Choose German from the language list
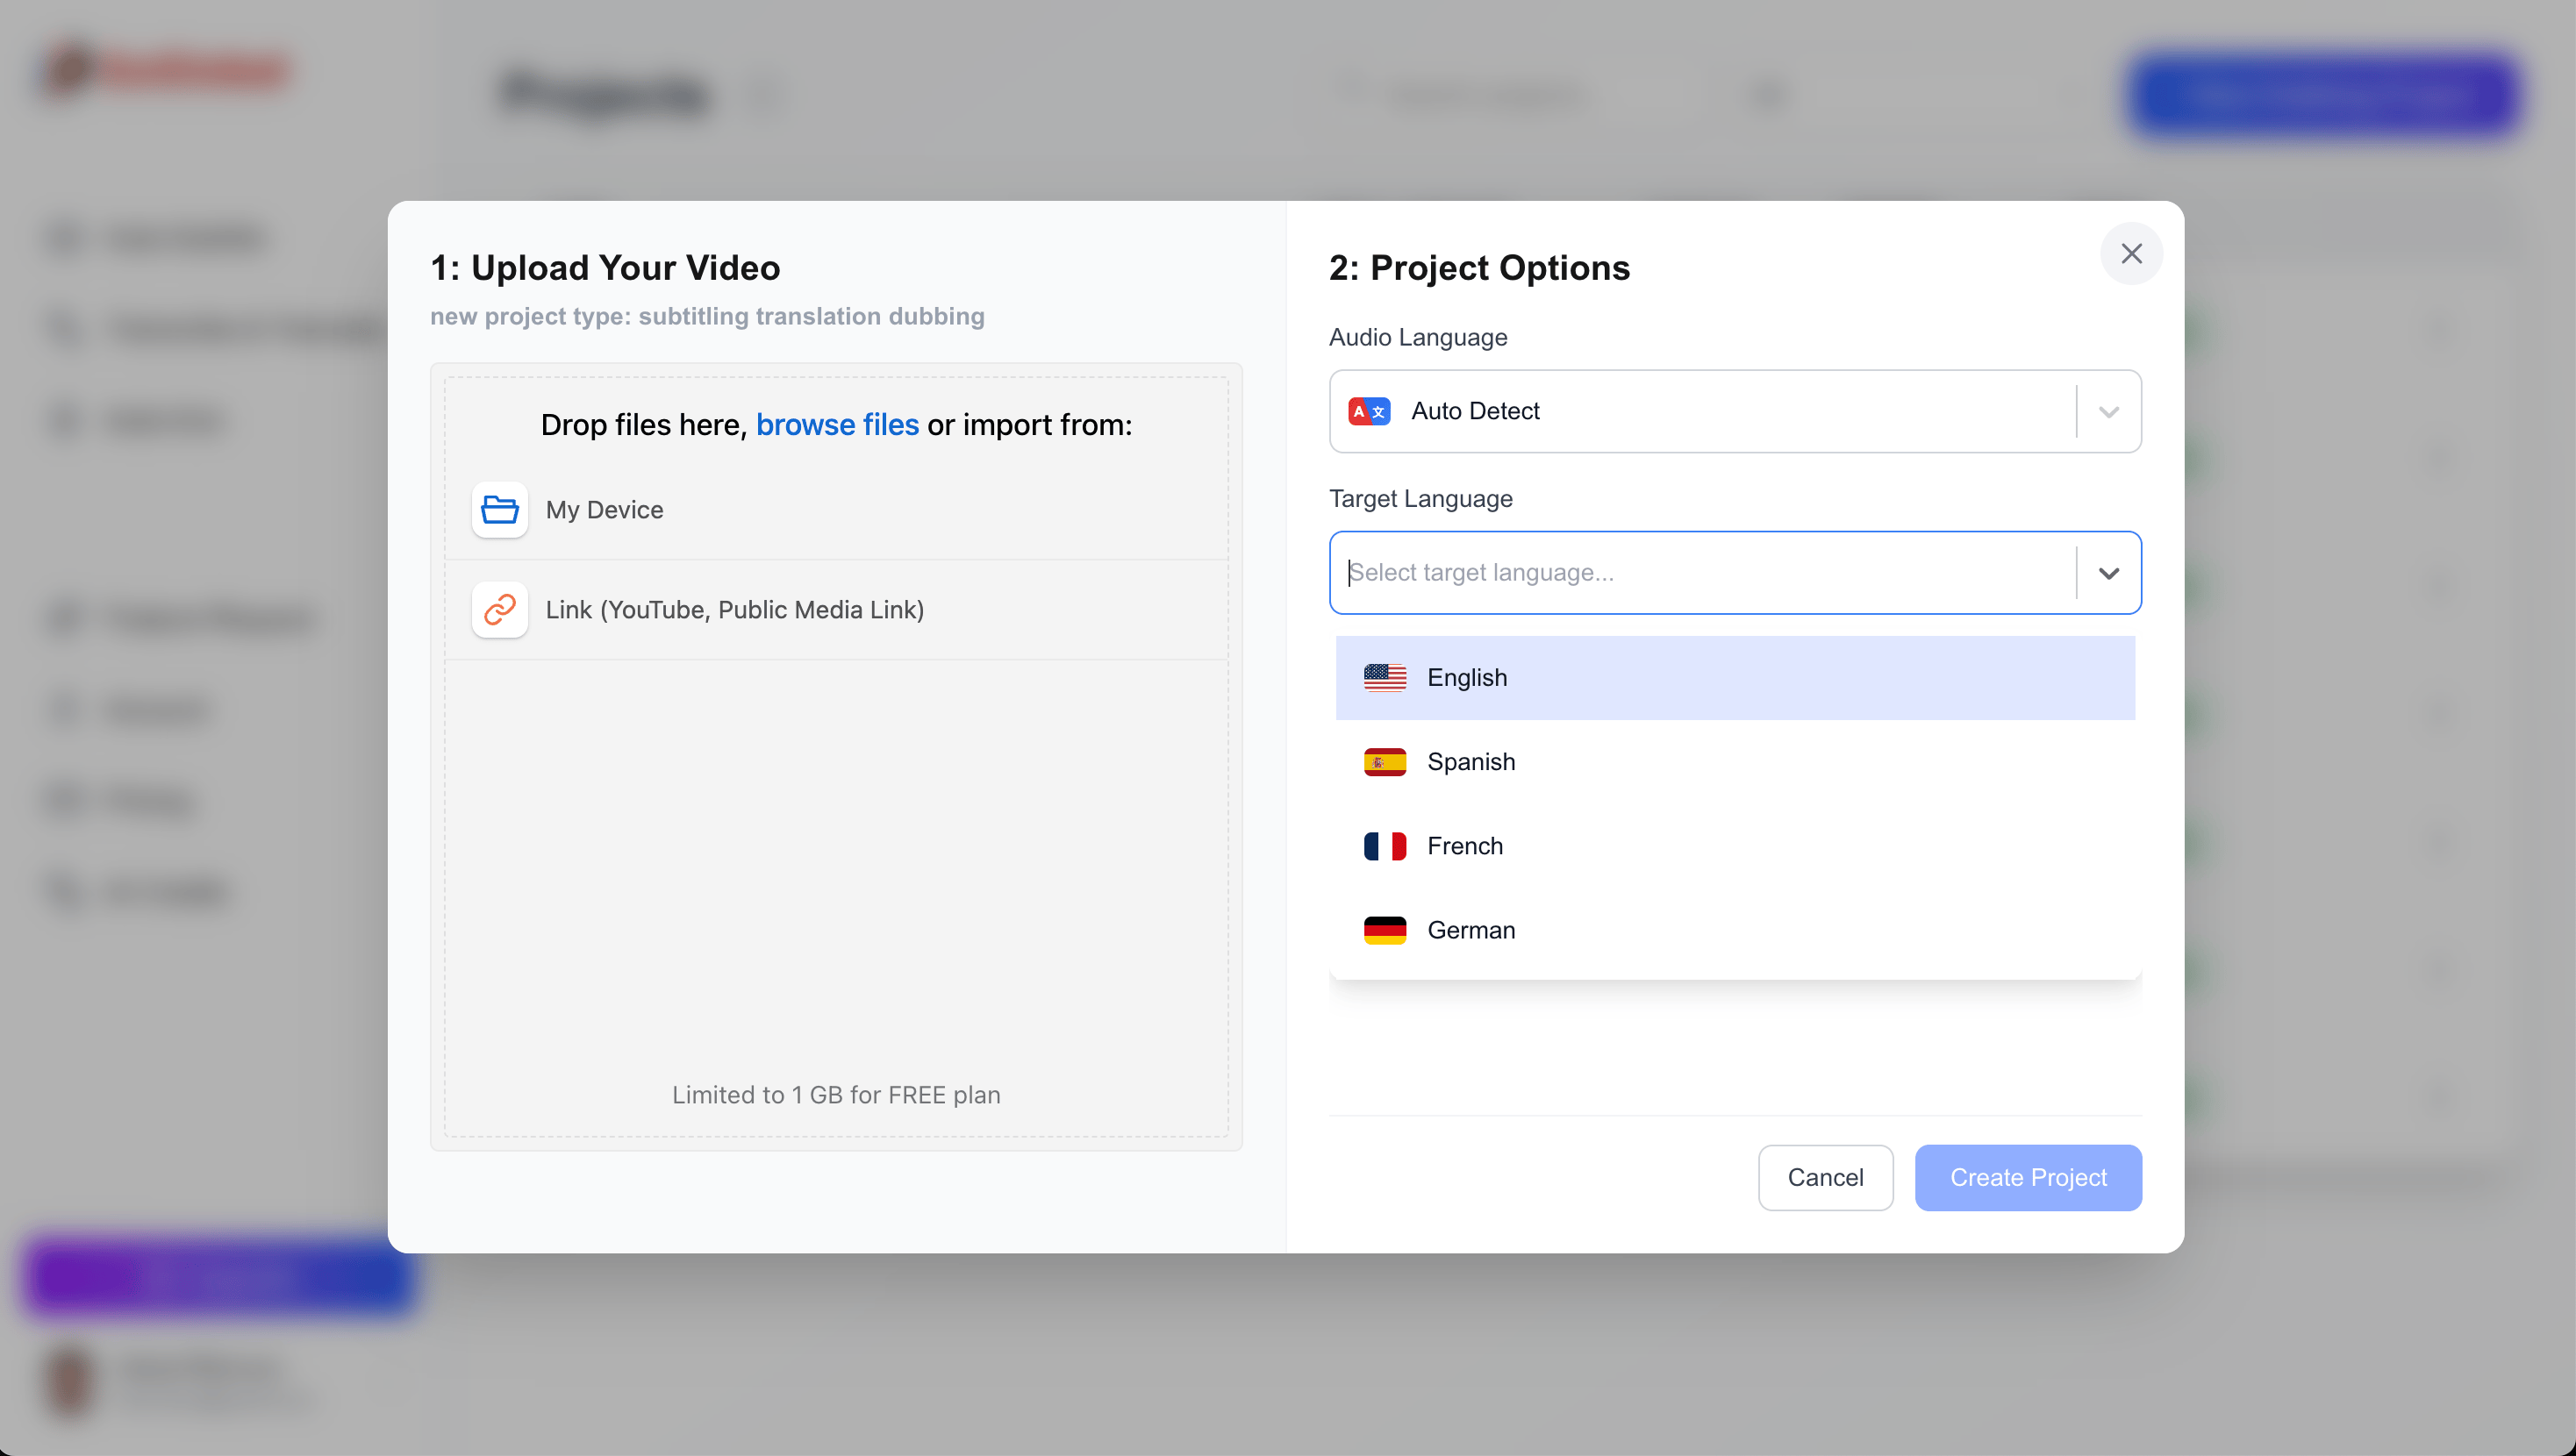The height and width of the screenshot is (1456, 2576). coord(1734,929)
